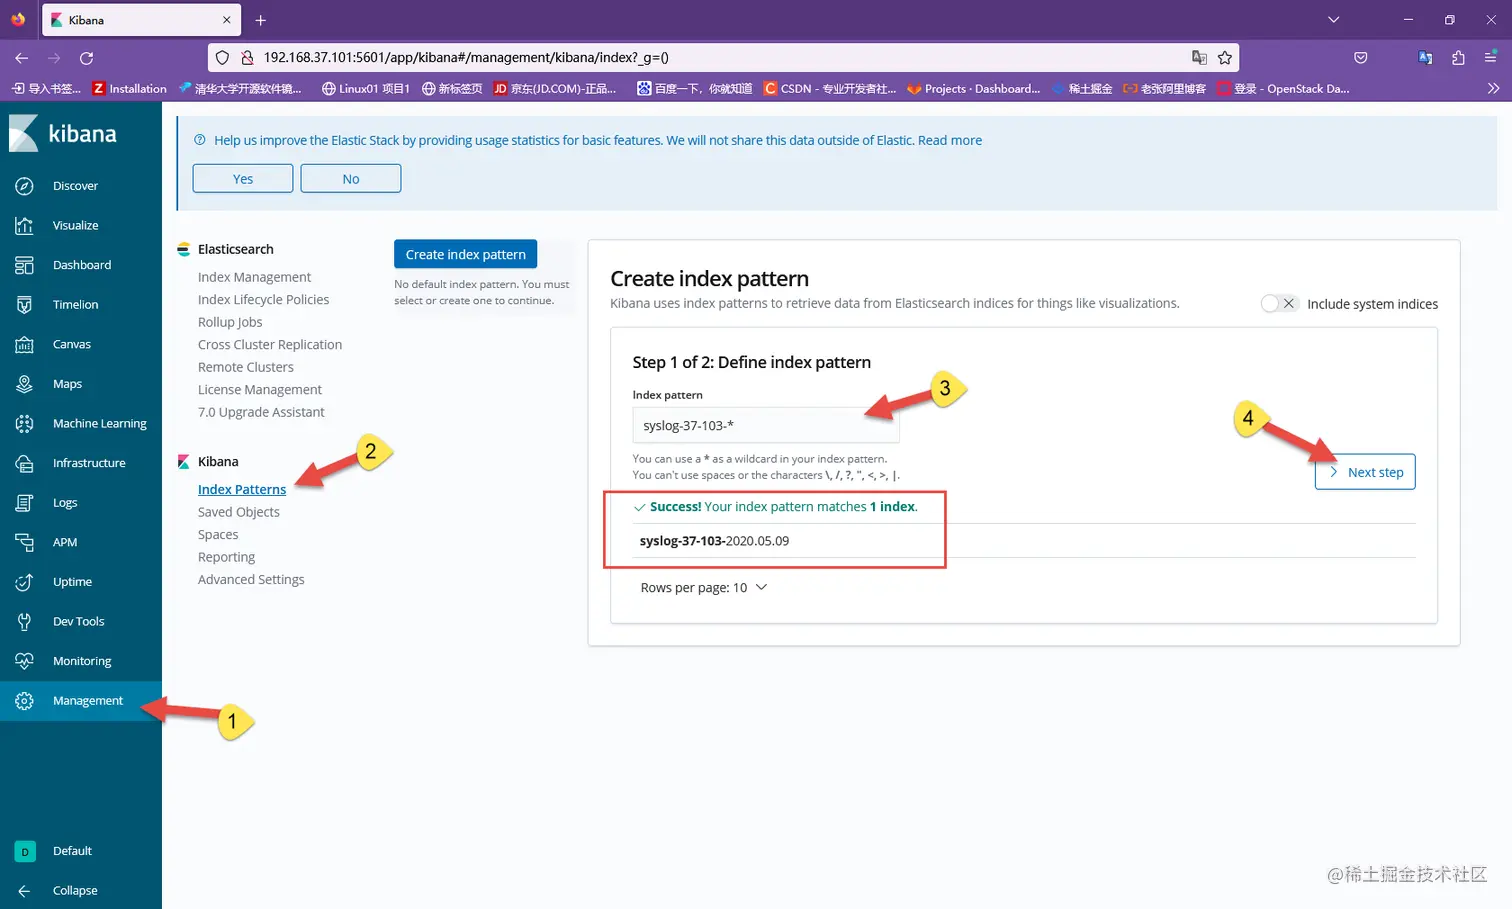Click the Kibana logo
This screenshot has width=1512, height=909.
tap(63, 133)
